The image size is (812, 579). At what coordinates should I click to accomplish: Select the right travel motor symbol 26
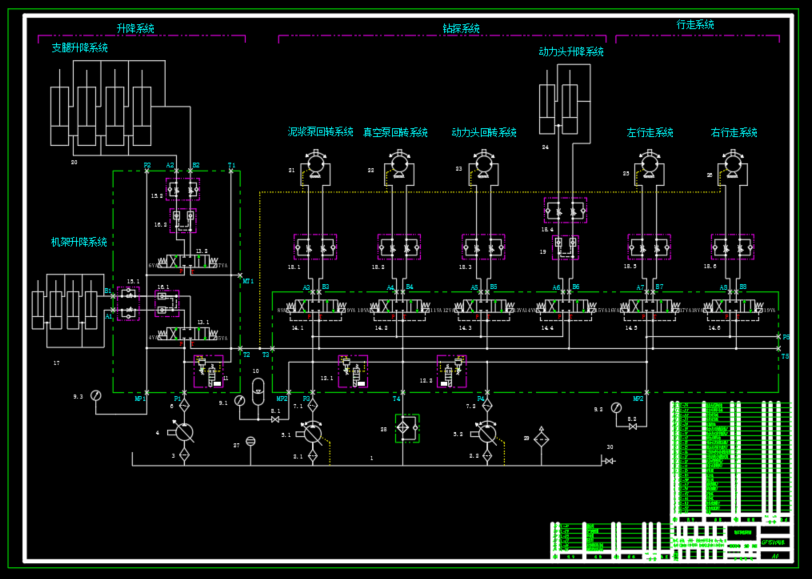[x=732, y=165]
